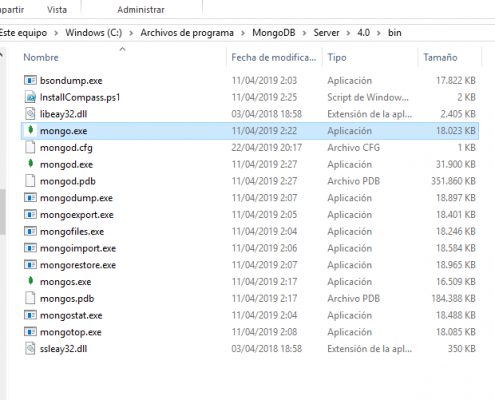Screen dimensions: 495x400
Task: Open the Vista ribbon tab
Action: pos(57,10)
